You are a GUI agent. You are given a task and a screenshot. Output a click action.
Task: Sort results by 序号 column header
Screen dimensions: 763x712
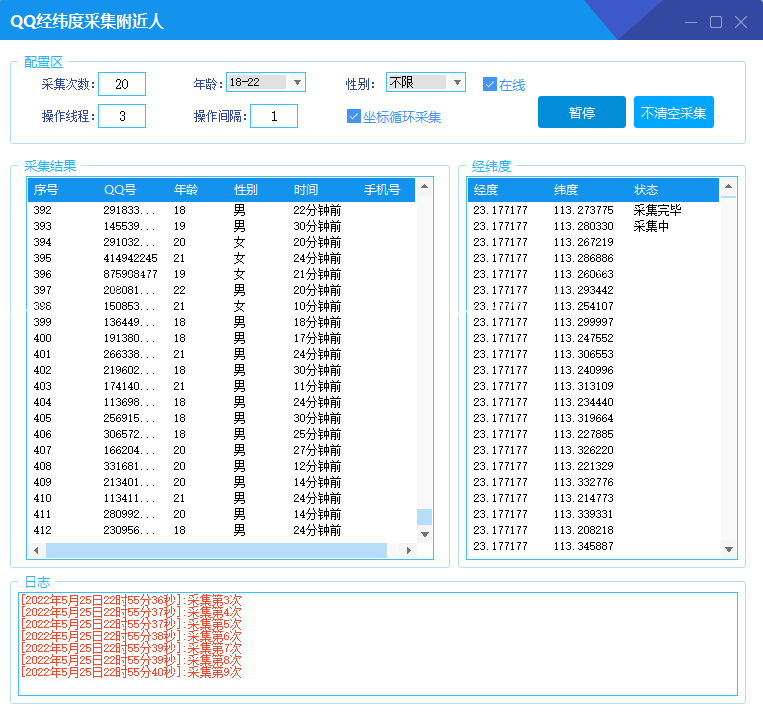pyautogui.click(x=46, y=190)
